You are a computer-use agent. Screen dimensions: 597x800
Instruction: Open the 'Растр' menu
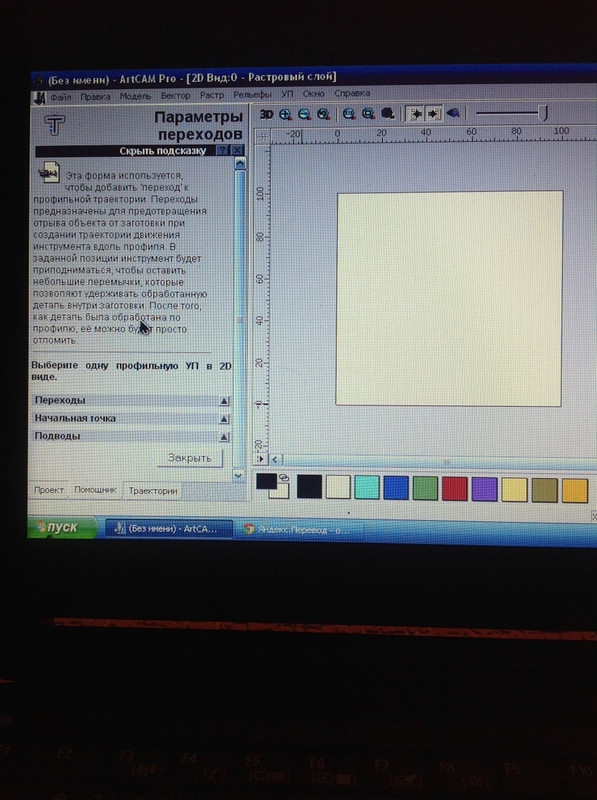pyautogui.click(x=212, y=95)
